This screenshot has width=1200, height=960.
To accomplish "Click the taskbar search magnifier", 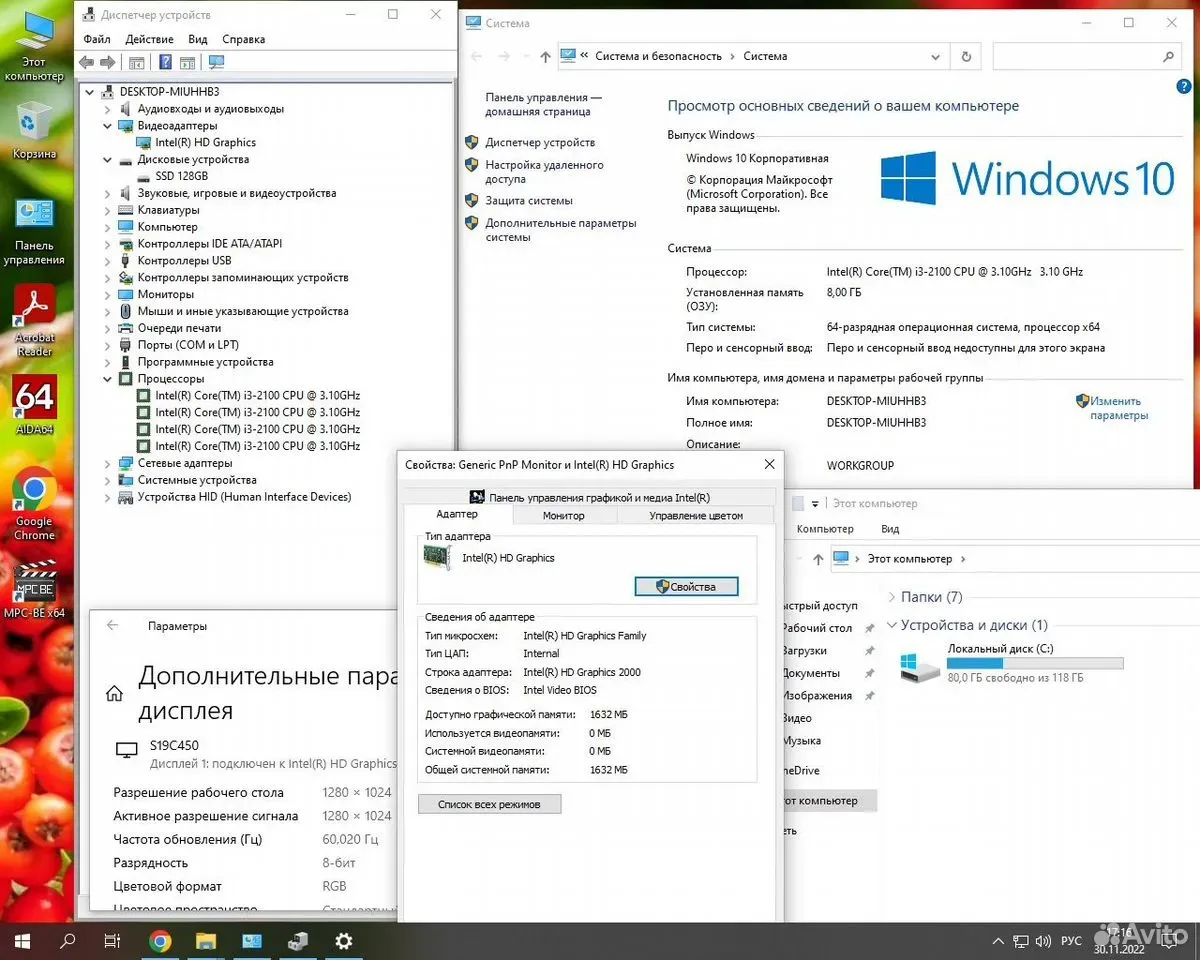I will pos(68,941).
